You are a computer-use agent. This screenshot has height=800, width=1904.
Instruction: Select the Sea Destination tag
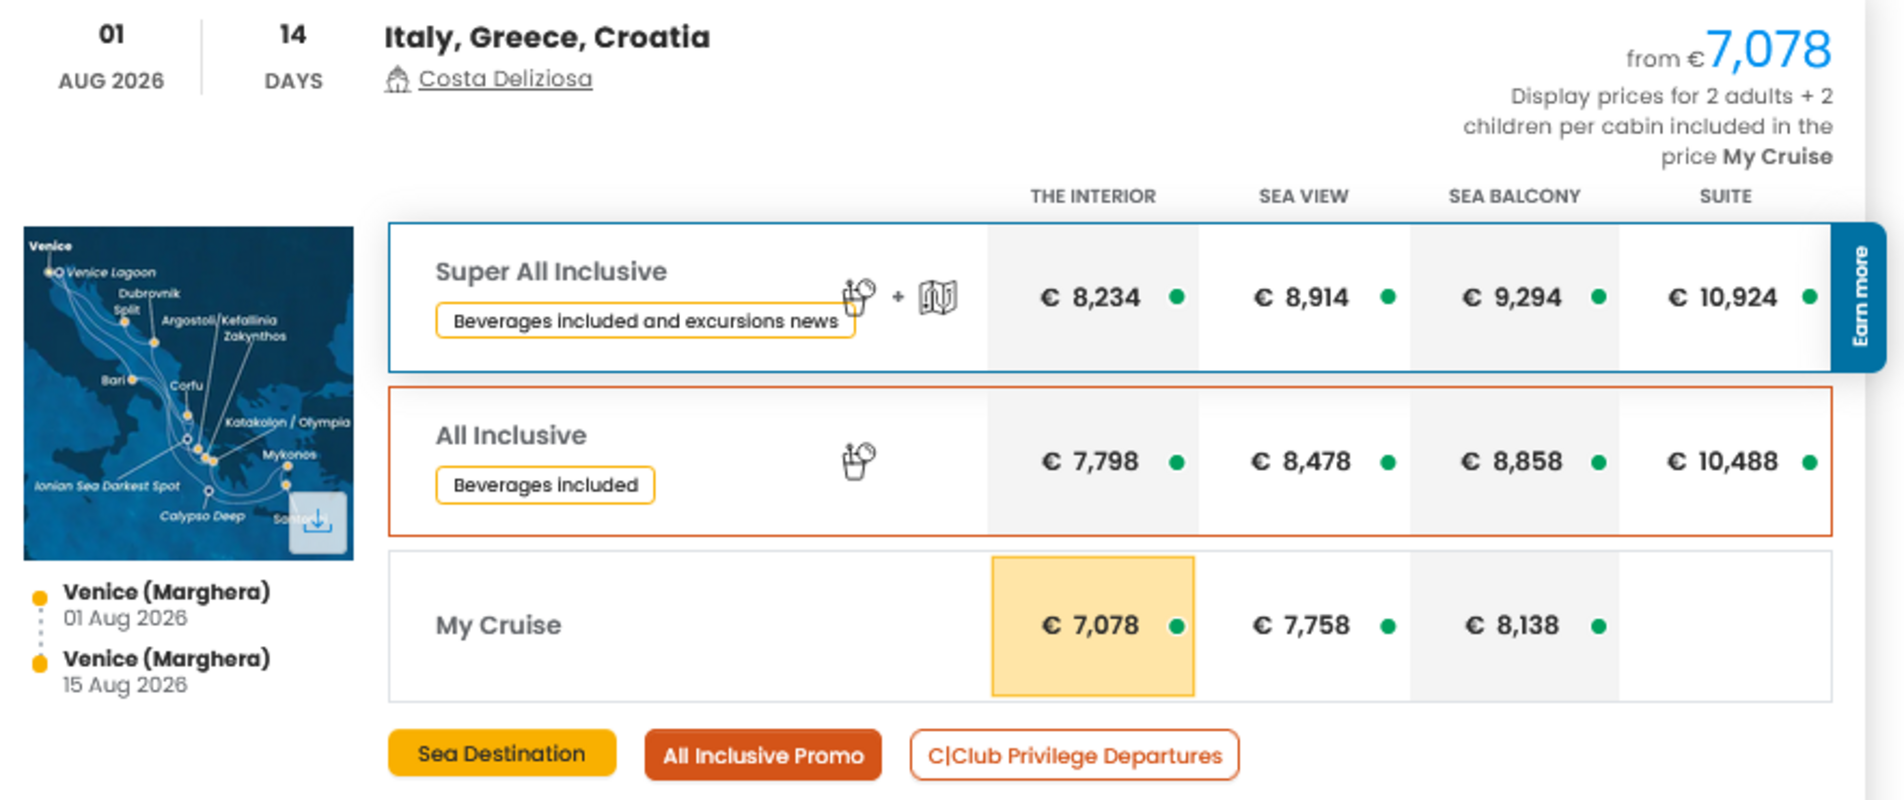502,754
